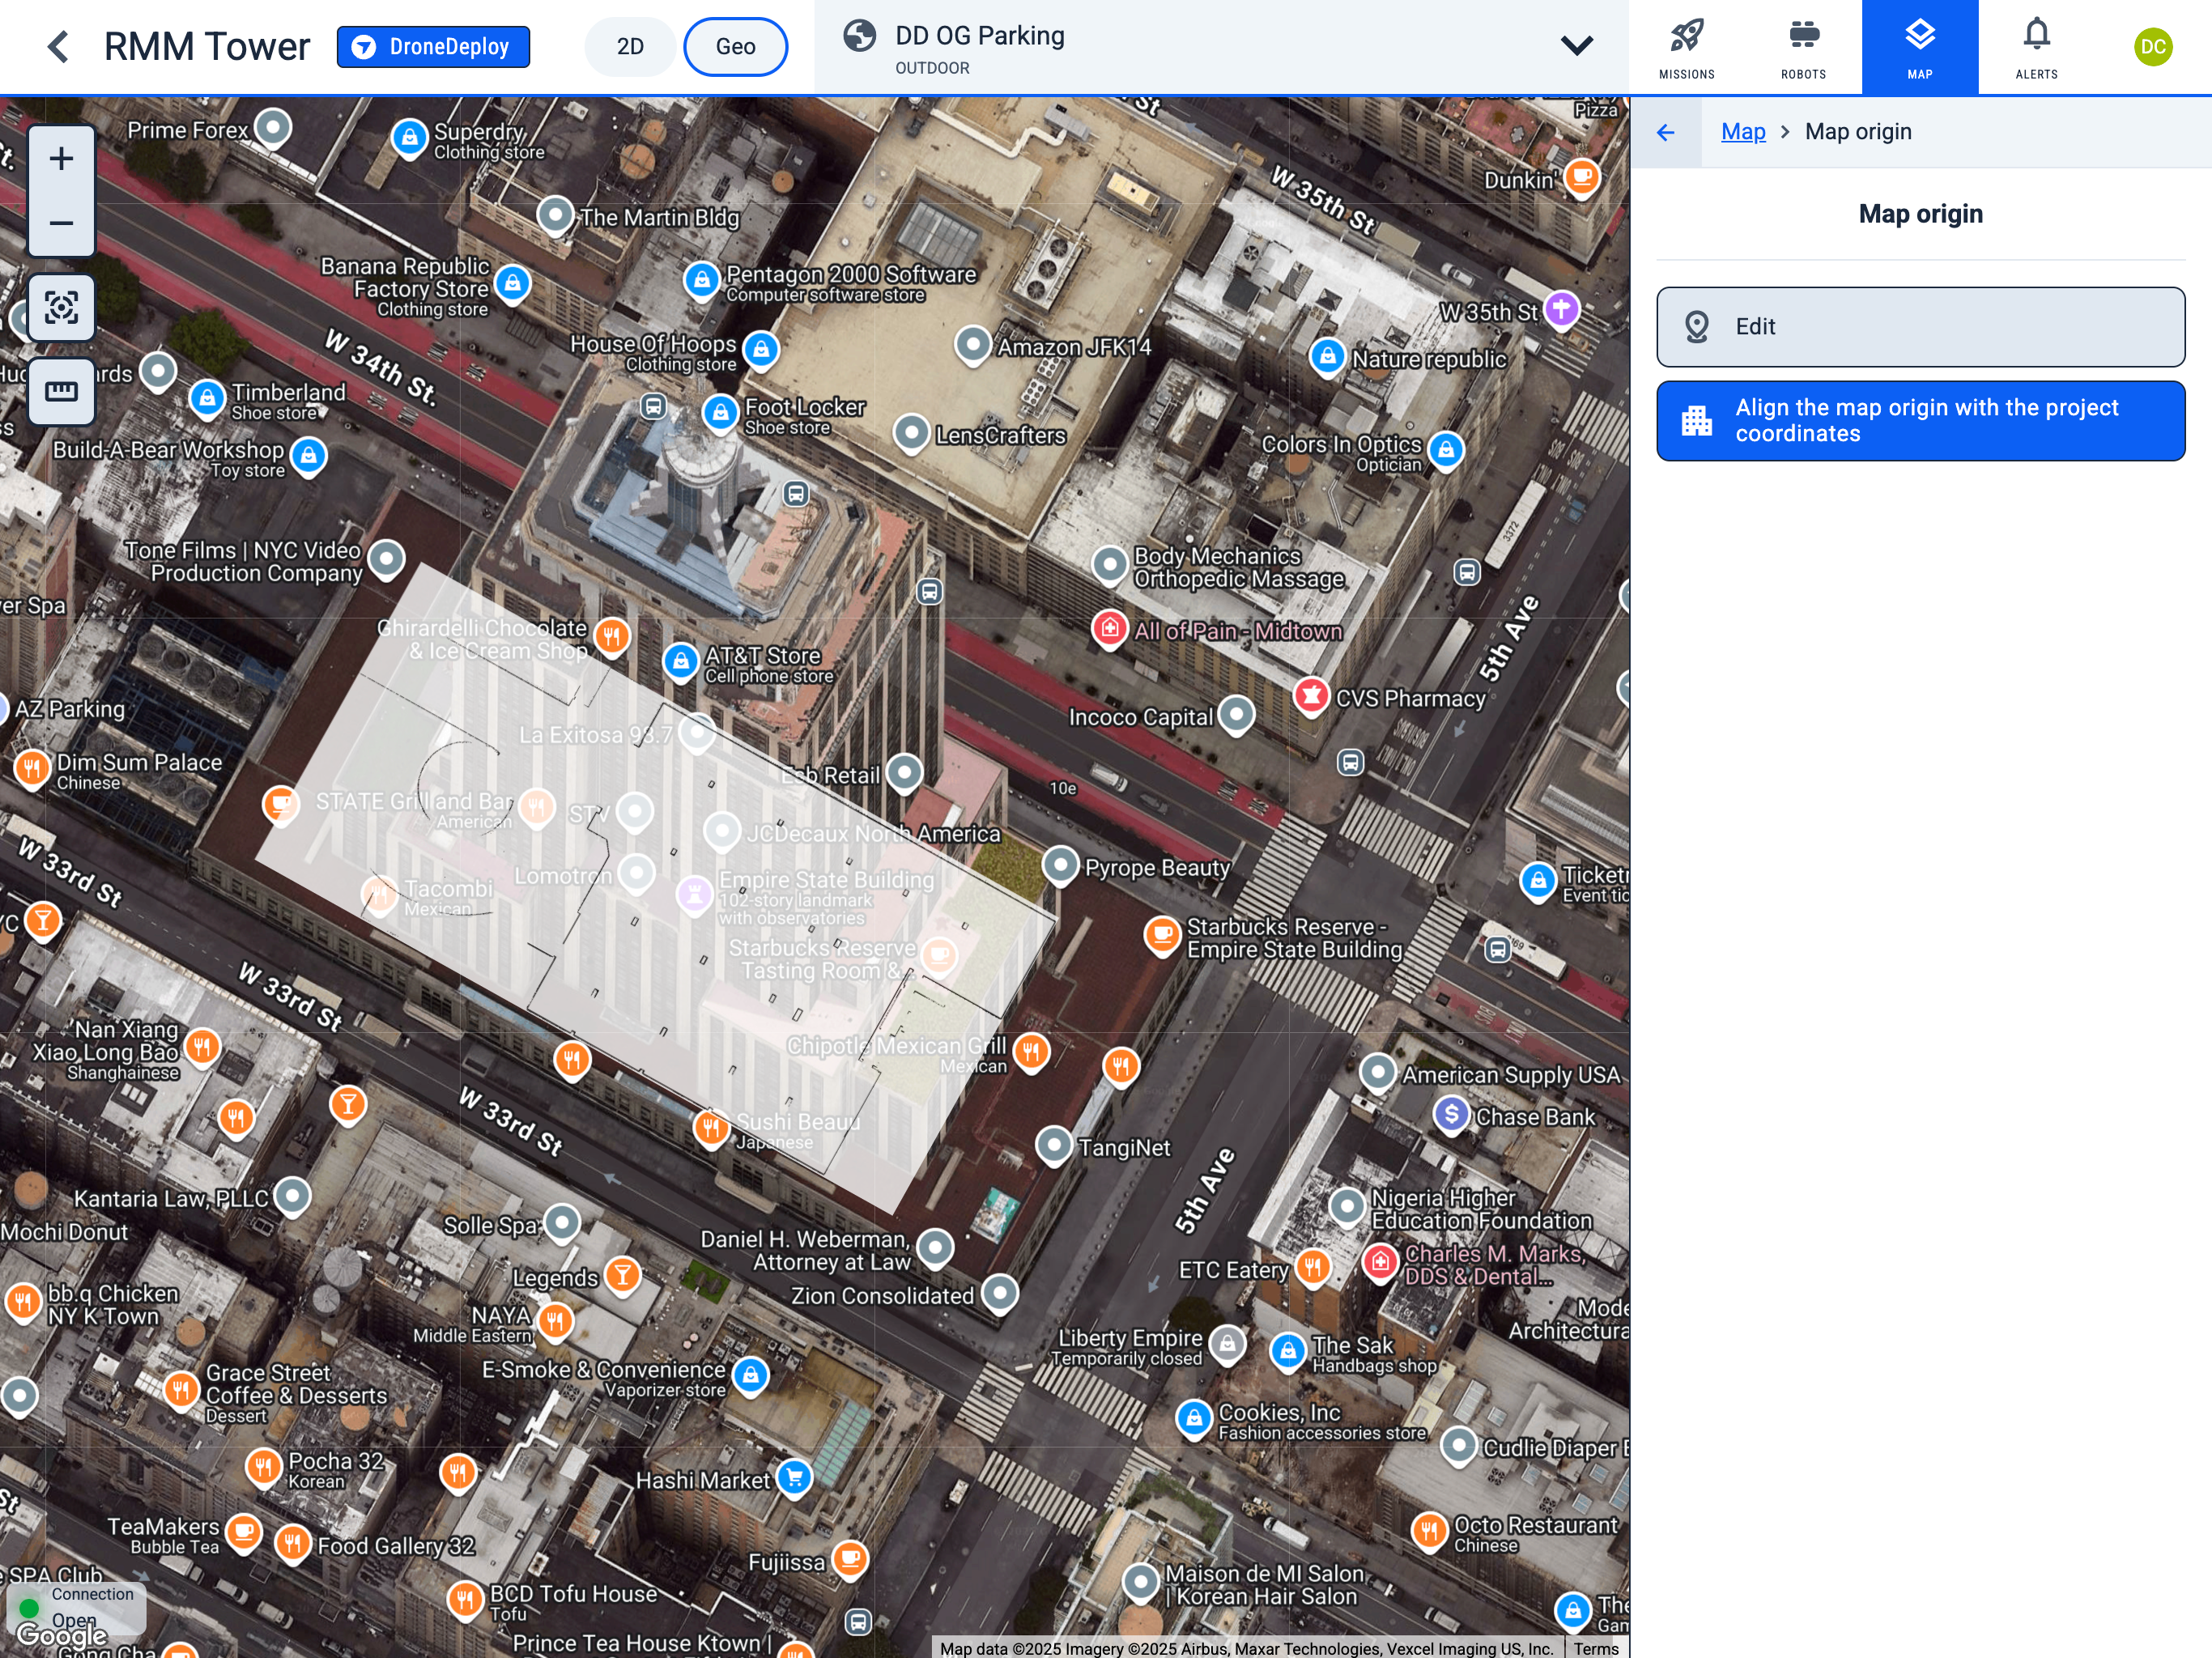This screenshot has width=2212, height=1658.
Task: Click the globe icon next to DD OG Parking
Action: [860, 34]
